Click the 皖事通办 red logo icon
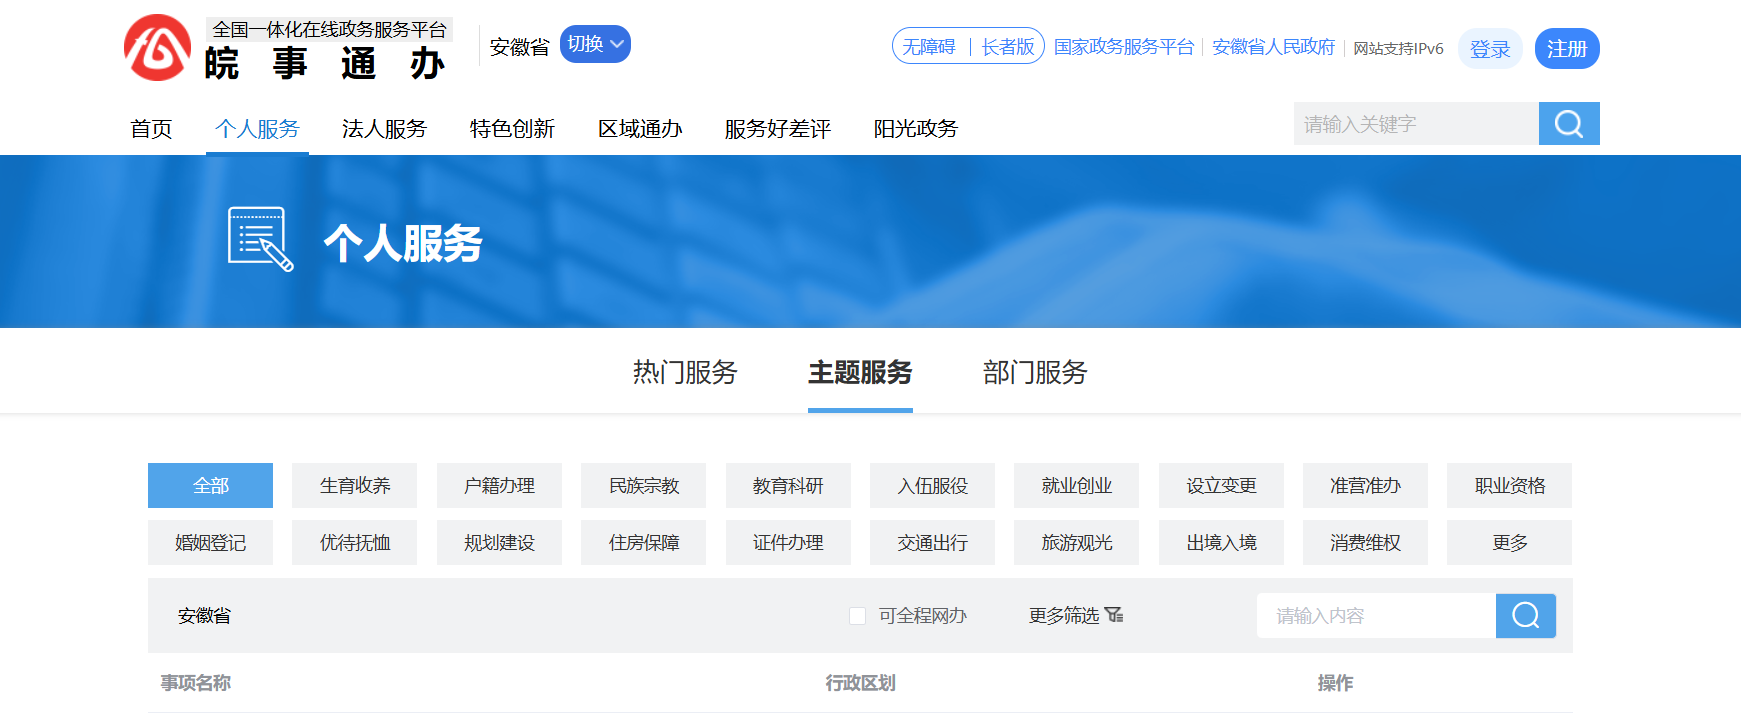 point(157,48)
